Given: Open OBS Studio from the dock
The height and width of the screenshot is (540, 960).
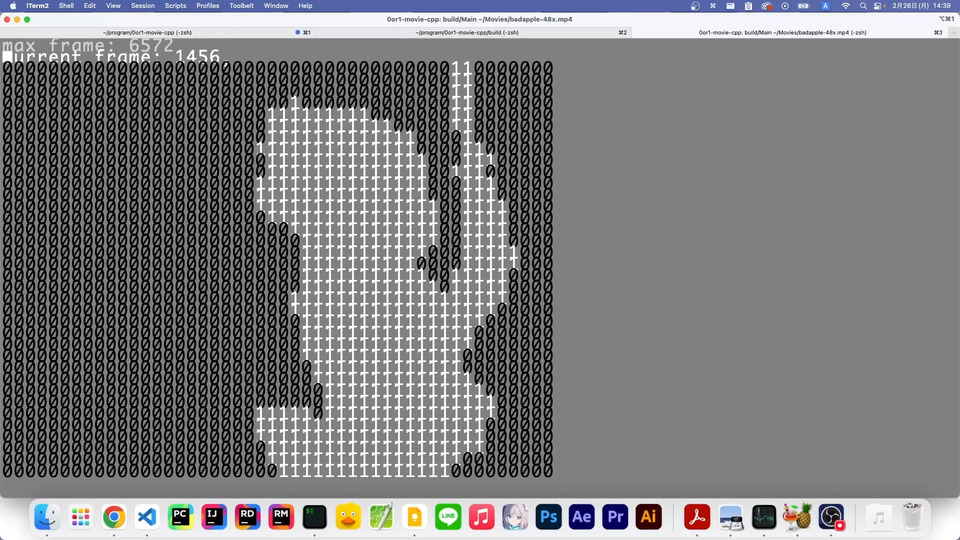Looking at the screenshot, I should click(x=831, y=517).
